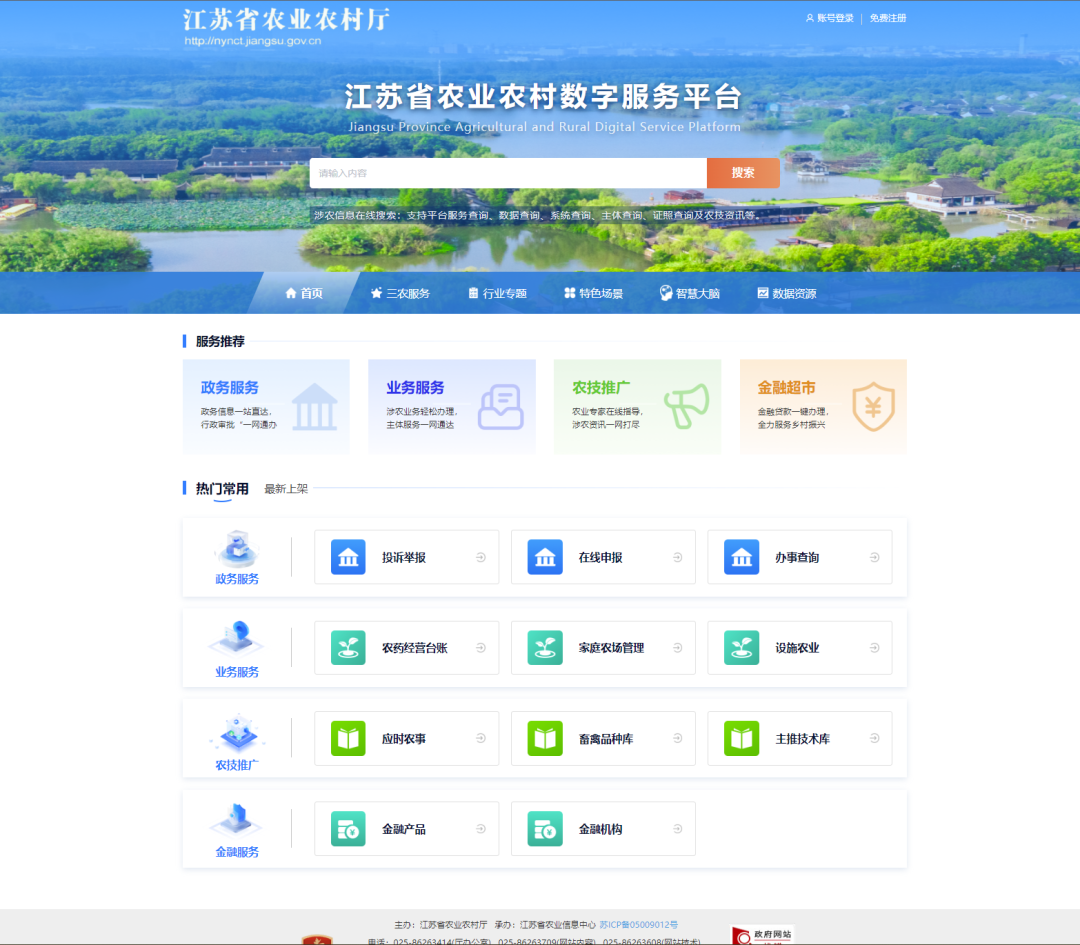
Task: Click the arrow beside 主推技术库
Action: pyautogui.click(x=874, y=739)
